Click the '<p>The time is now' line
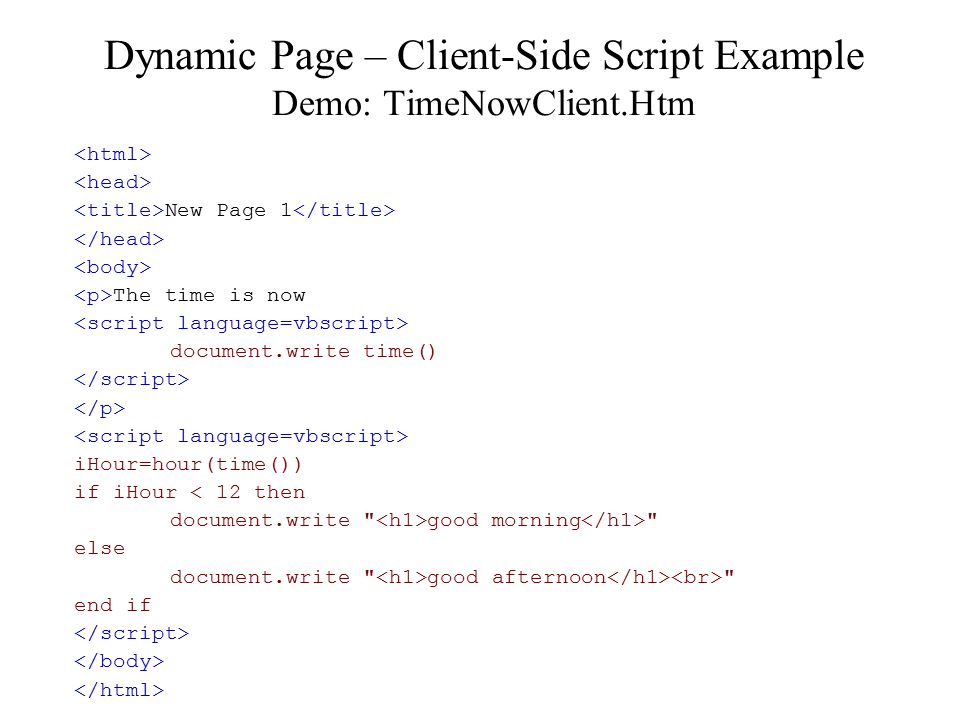 tap(190, 296)
